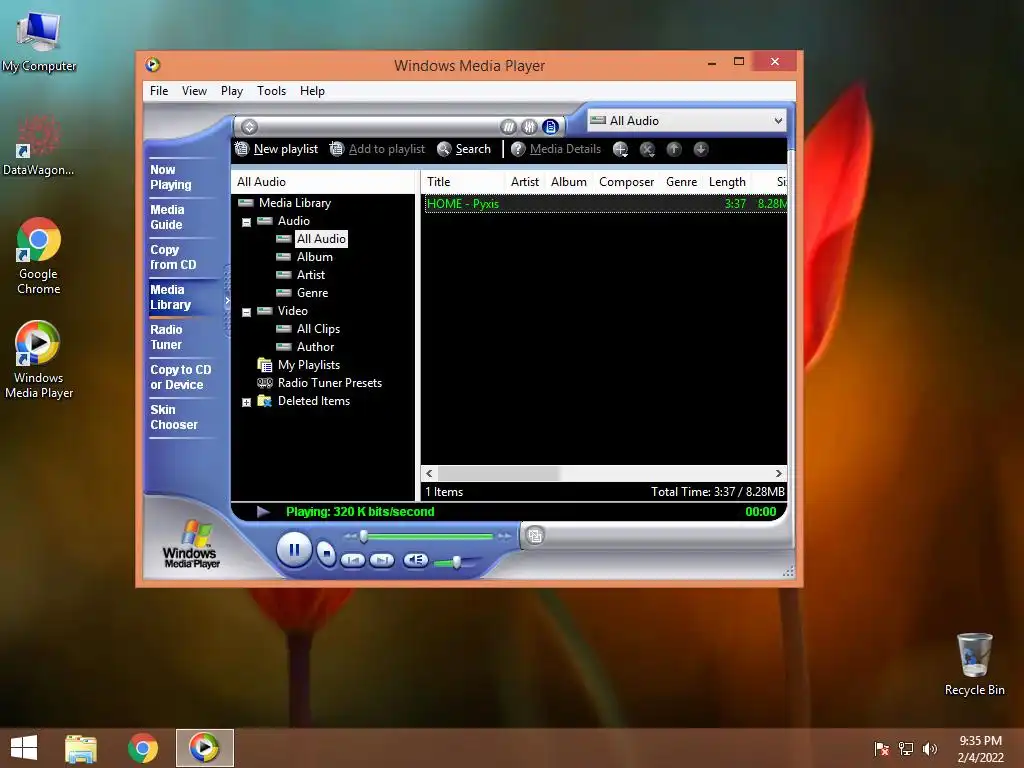The height and width of the screenshot is (768, 1024).
Task: Click the fast forward arrows icon
Action: click(505, 536)
